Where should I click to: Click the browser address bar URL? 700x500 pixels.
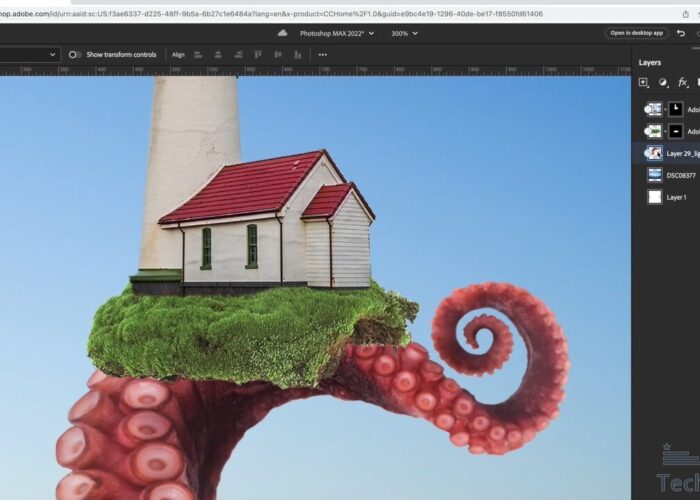(270, 14)
